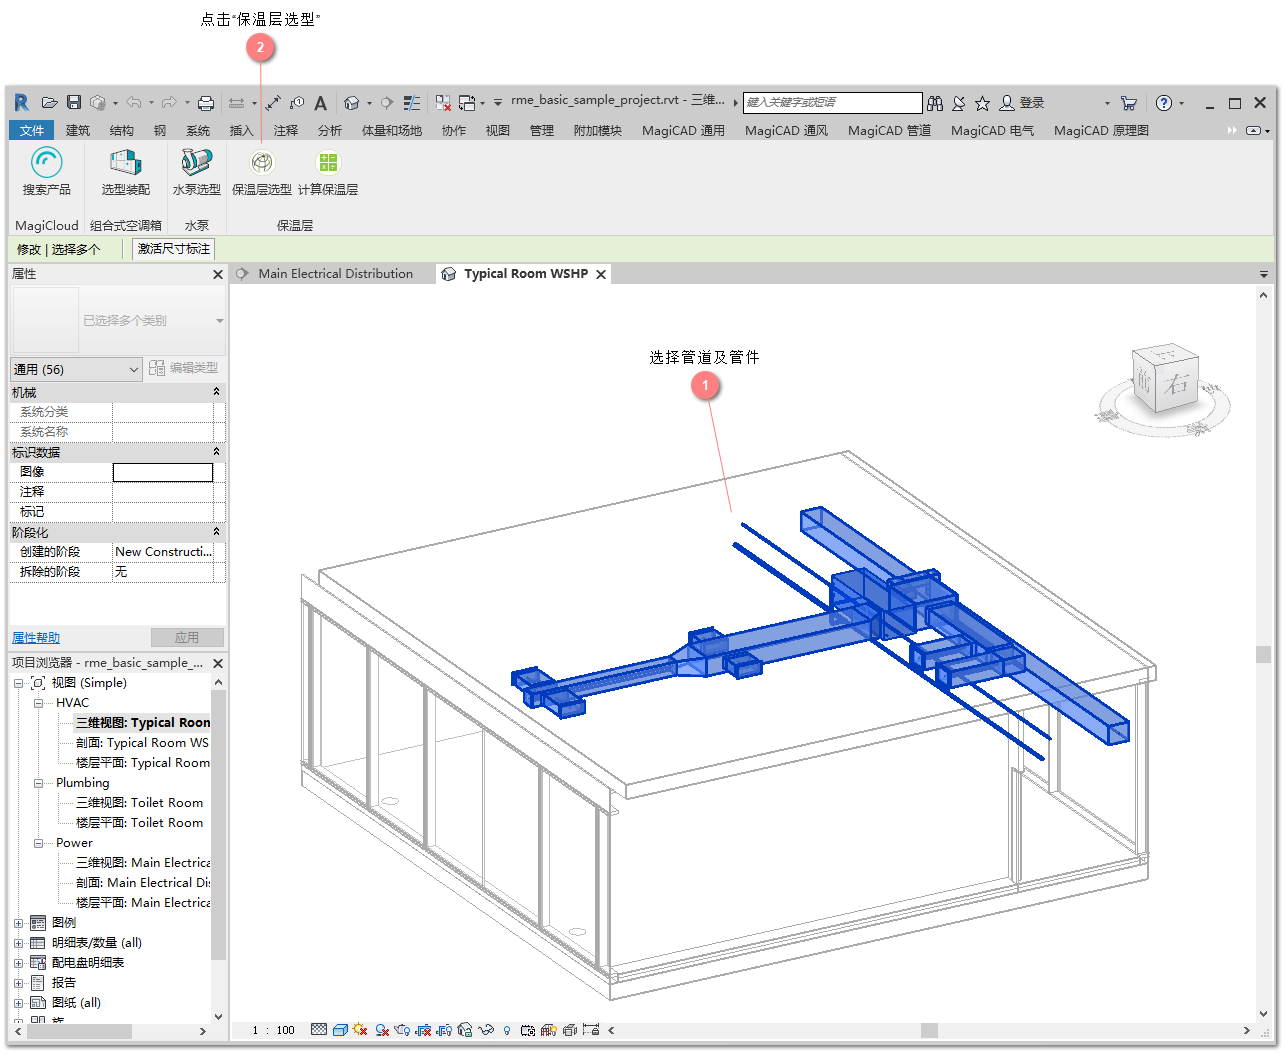Click the 搜索产品 MagiCloud icon
Image resolution: width=1285 pixels, height=1054 pixels.
pos(46,162)
